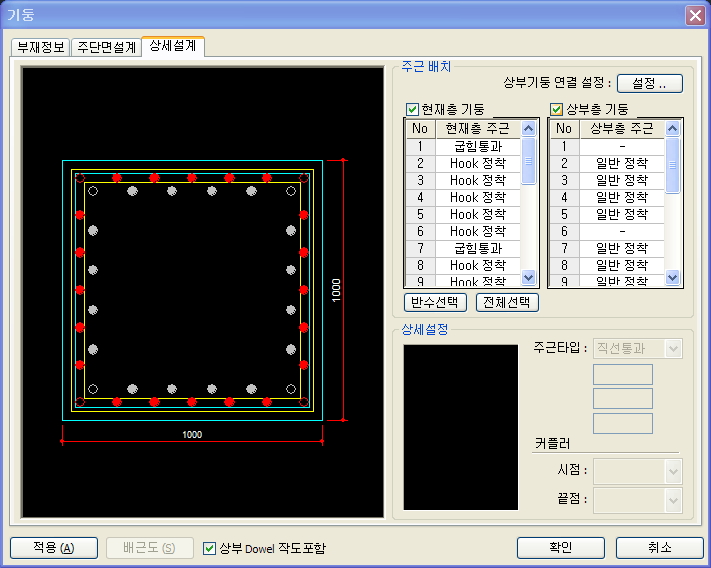Cancel with the 취소 button
This screenshot has width=711, height=568.
[659, 548]
